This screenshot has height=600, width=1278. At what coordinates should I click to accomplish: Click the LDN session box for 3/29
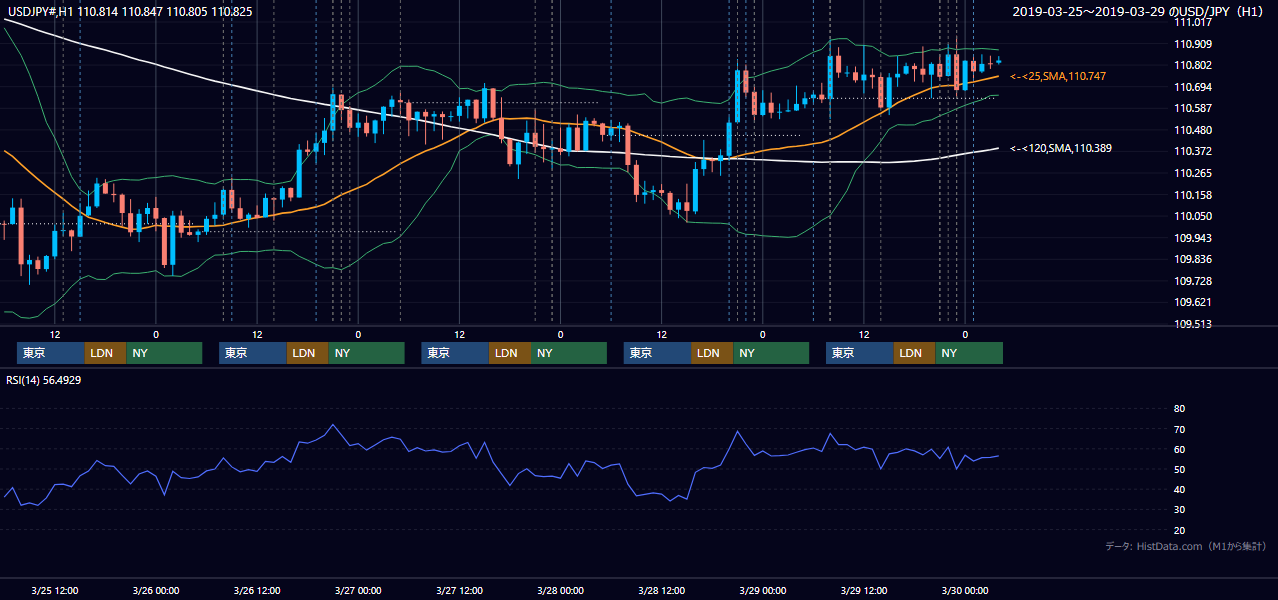tap(914, 353)
